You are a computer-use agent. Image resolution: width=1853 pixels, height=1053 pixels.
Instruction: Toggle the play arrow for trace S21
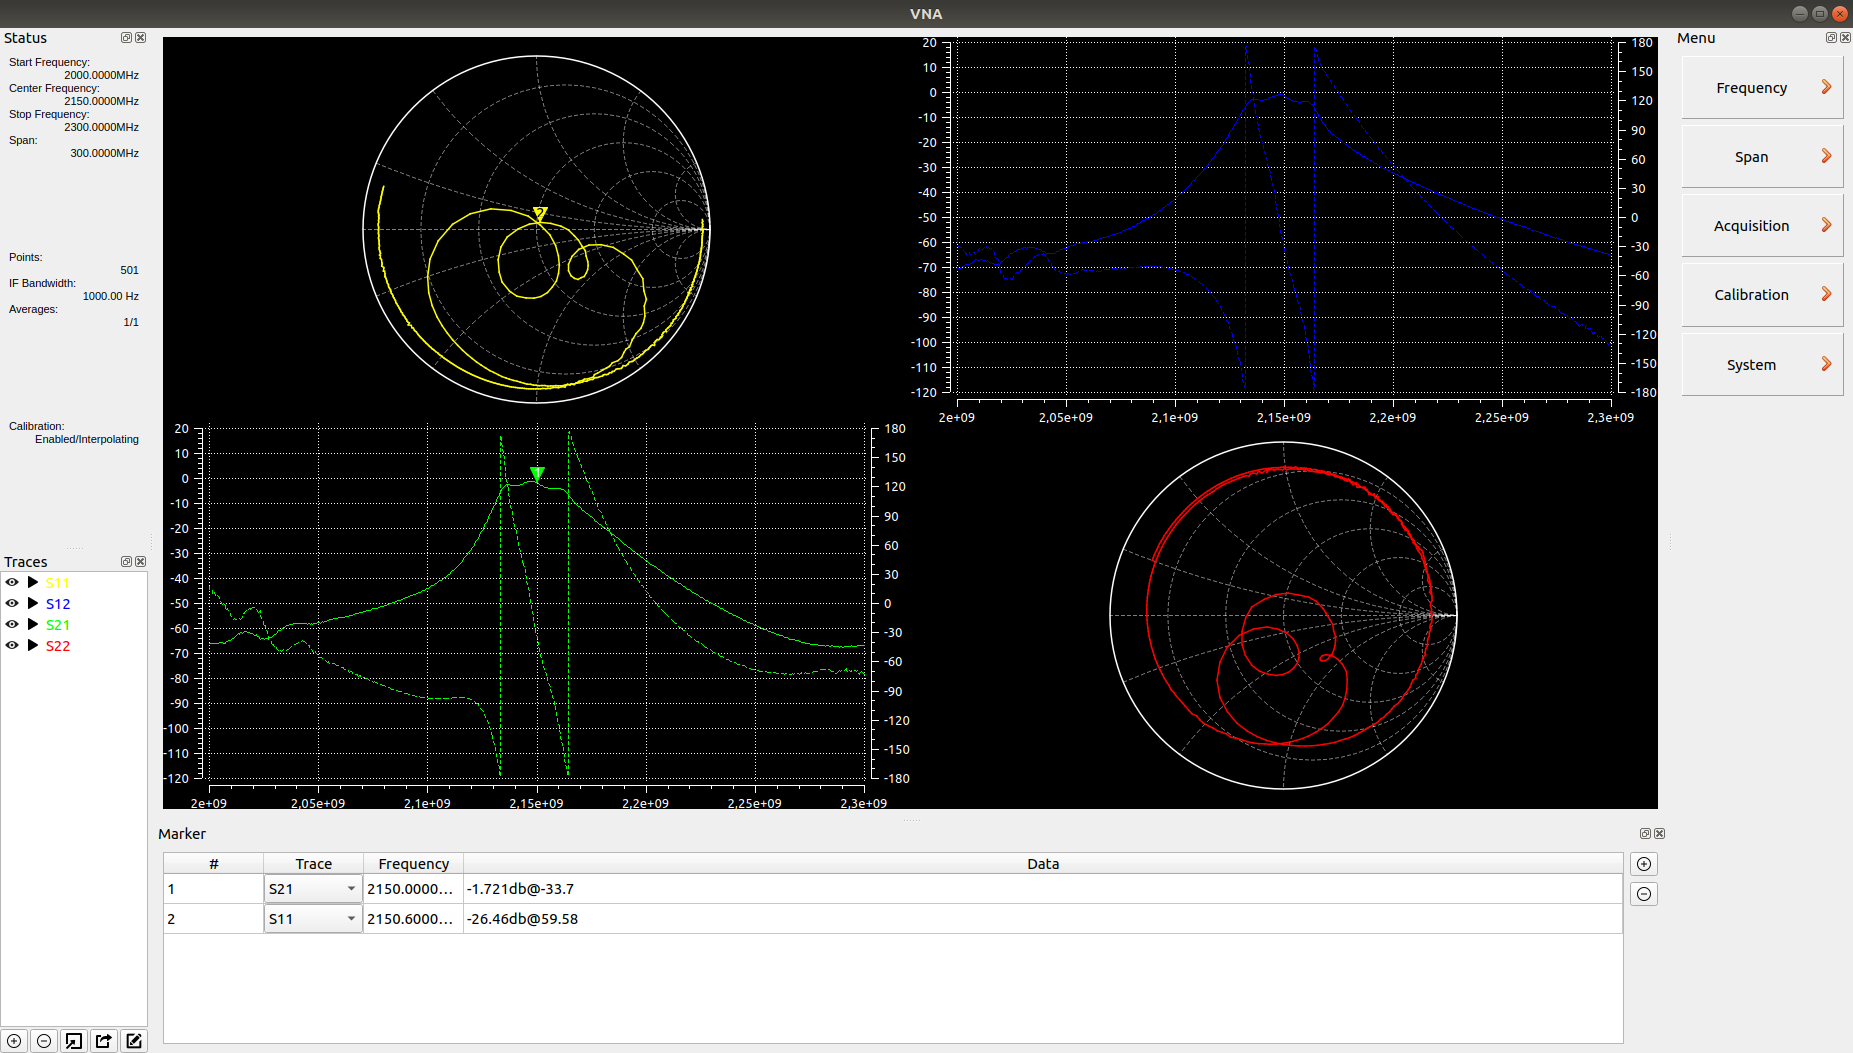[33, 624]
